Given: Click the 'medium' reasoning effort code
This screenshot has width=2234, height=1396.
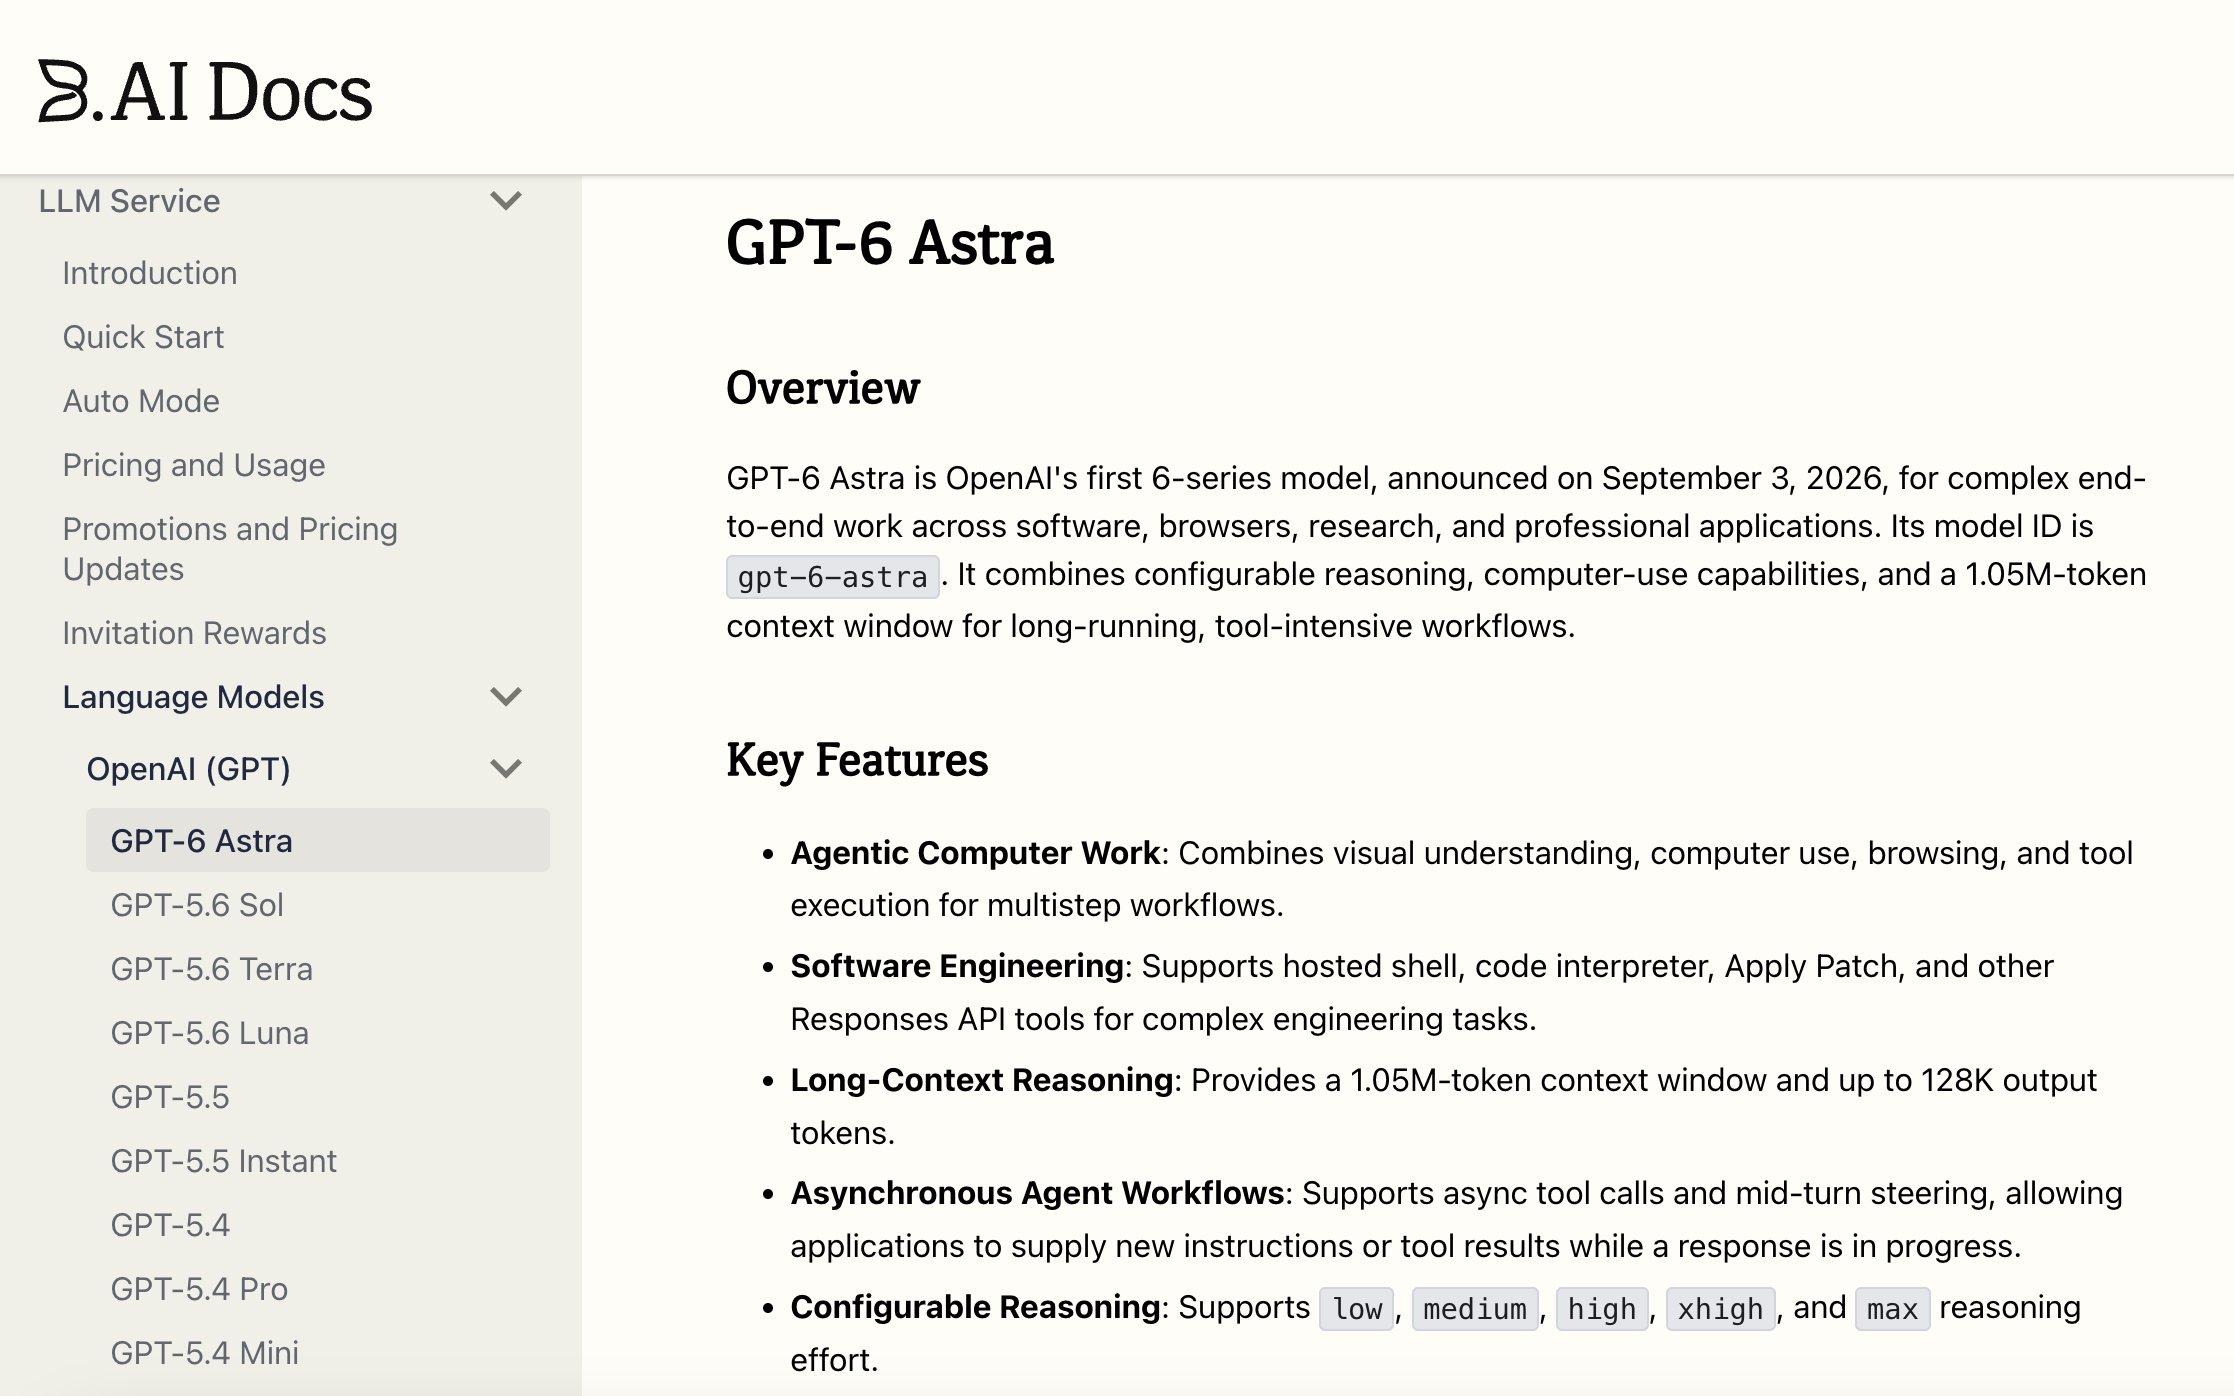Looking at the screenshot, I should pyautogui.click(x=1475, y=1309).
